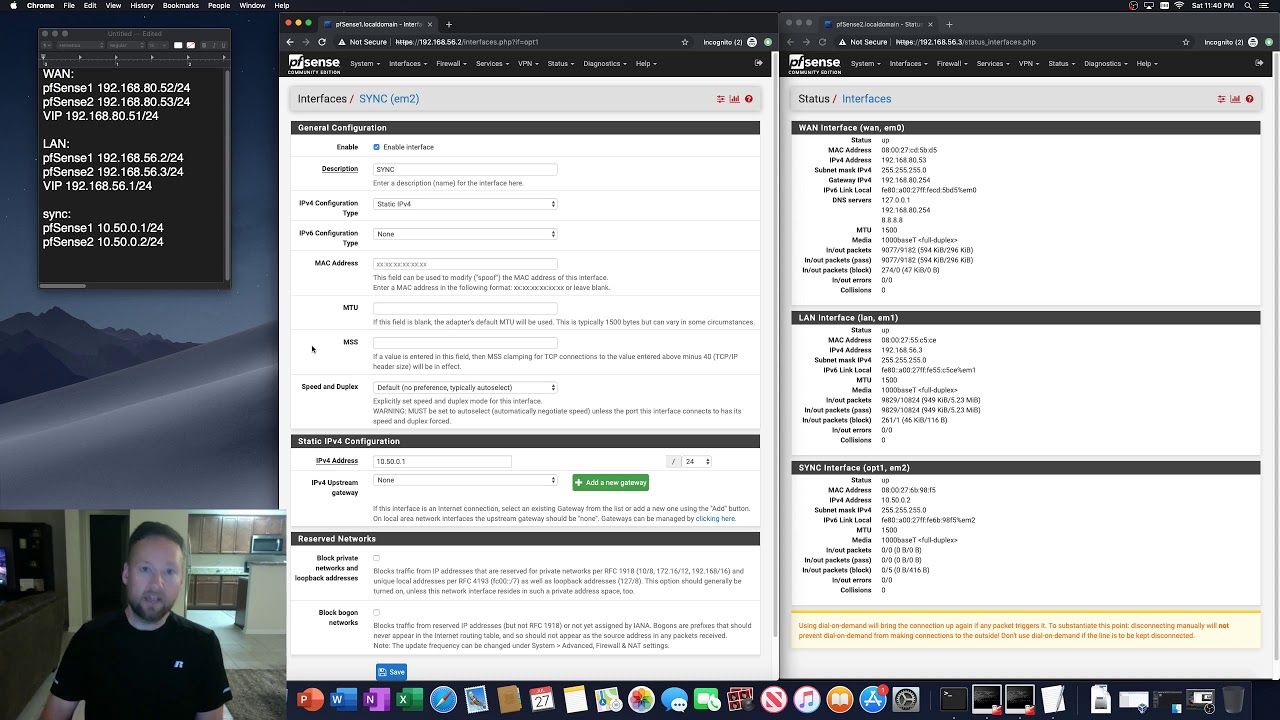Open Speed and Duplex dropdown
1280x720 pixels.
click(x=465, y=387)
